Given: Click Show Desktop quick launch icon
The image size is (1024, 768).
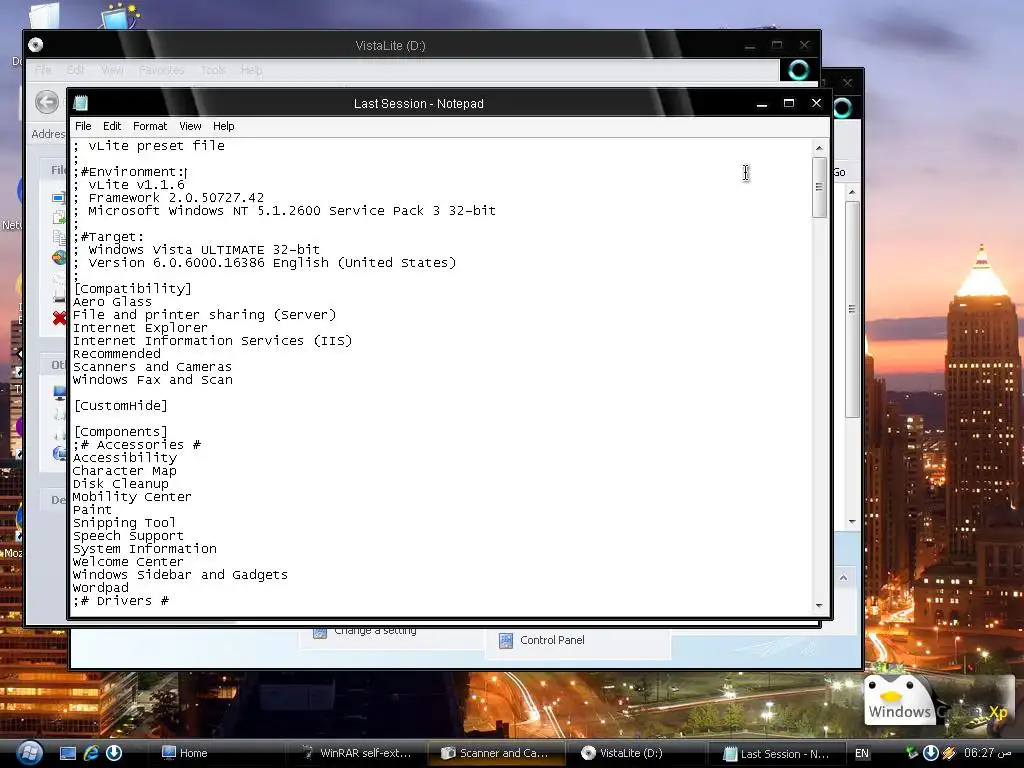Looking at the screenshot, I should [67, 753].
